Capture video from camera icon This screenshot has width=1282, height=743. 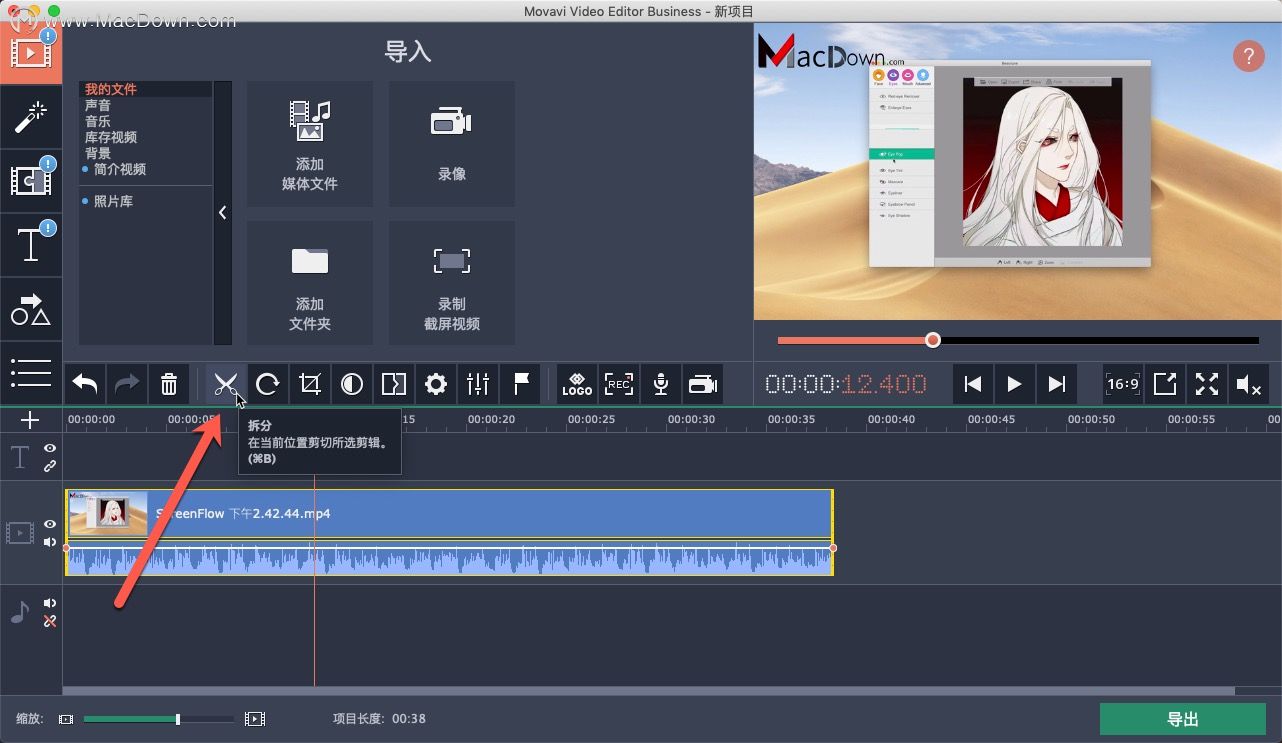pyautogui.click(x=703, y=384)
